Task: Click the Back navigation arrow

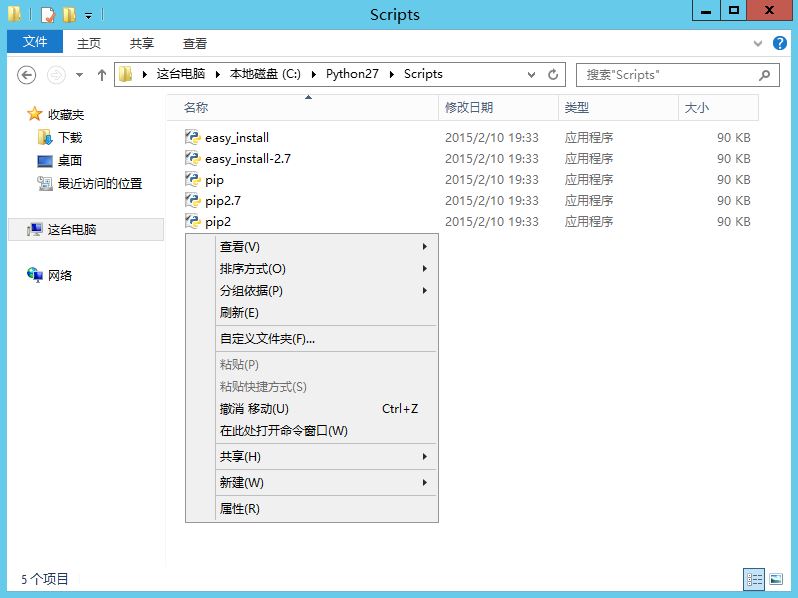Action: coord(27,75)
